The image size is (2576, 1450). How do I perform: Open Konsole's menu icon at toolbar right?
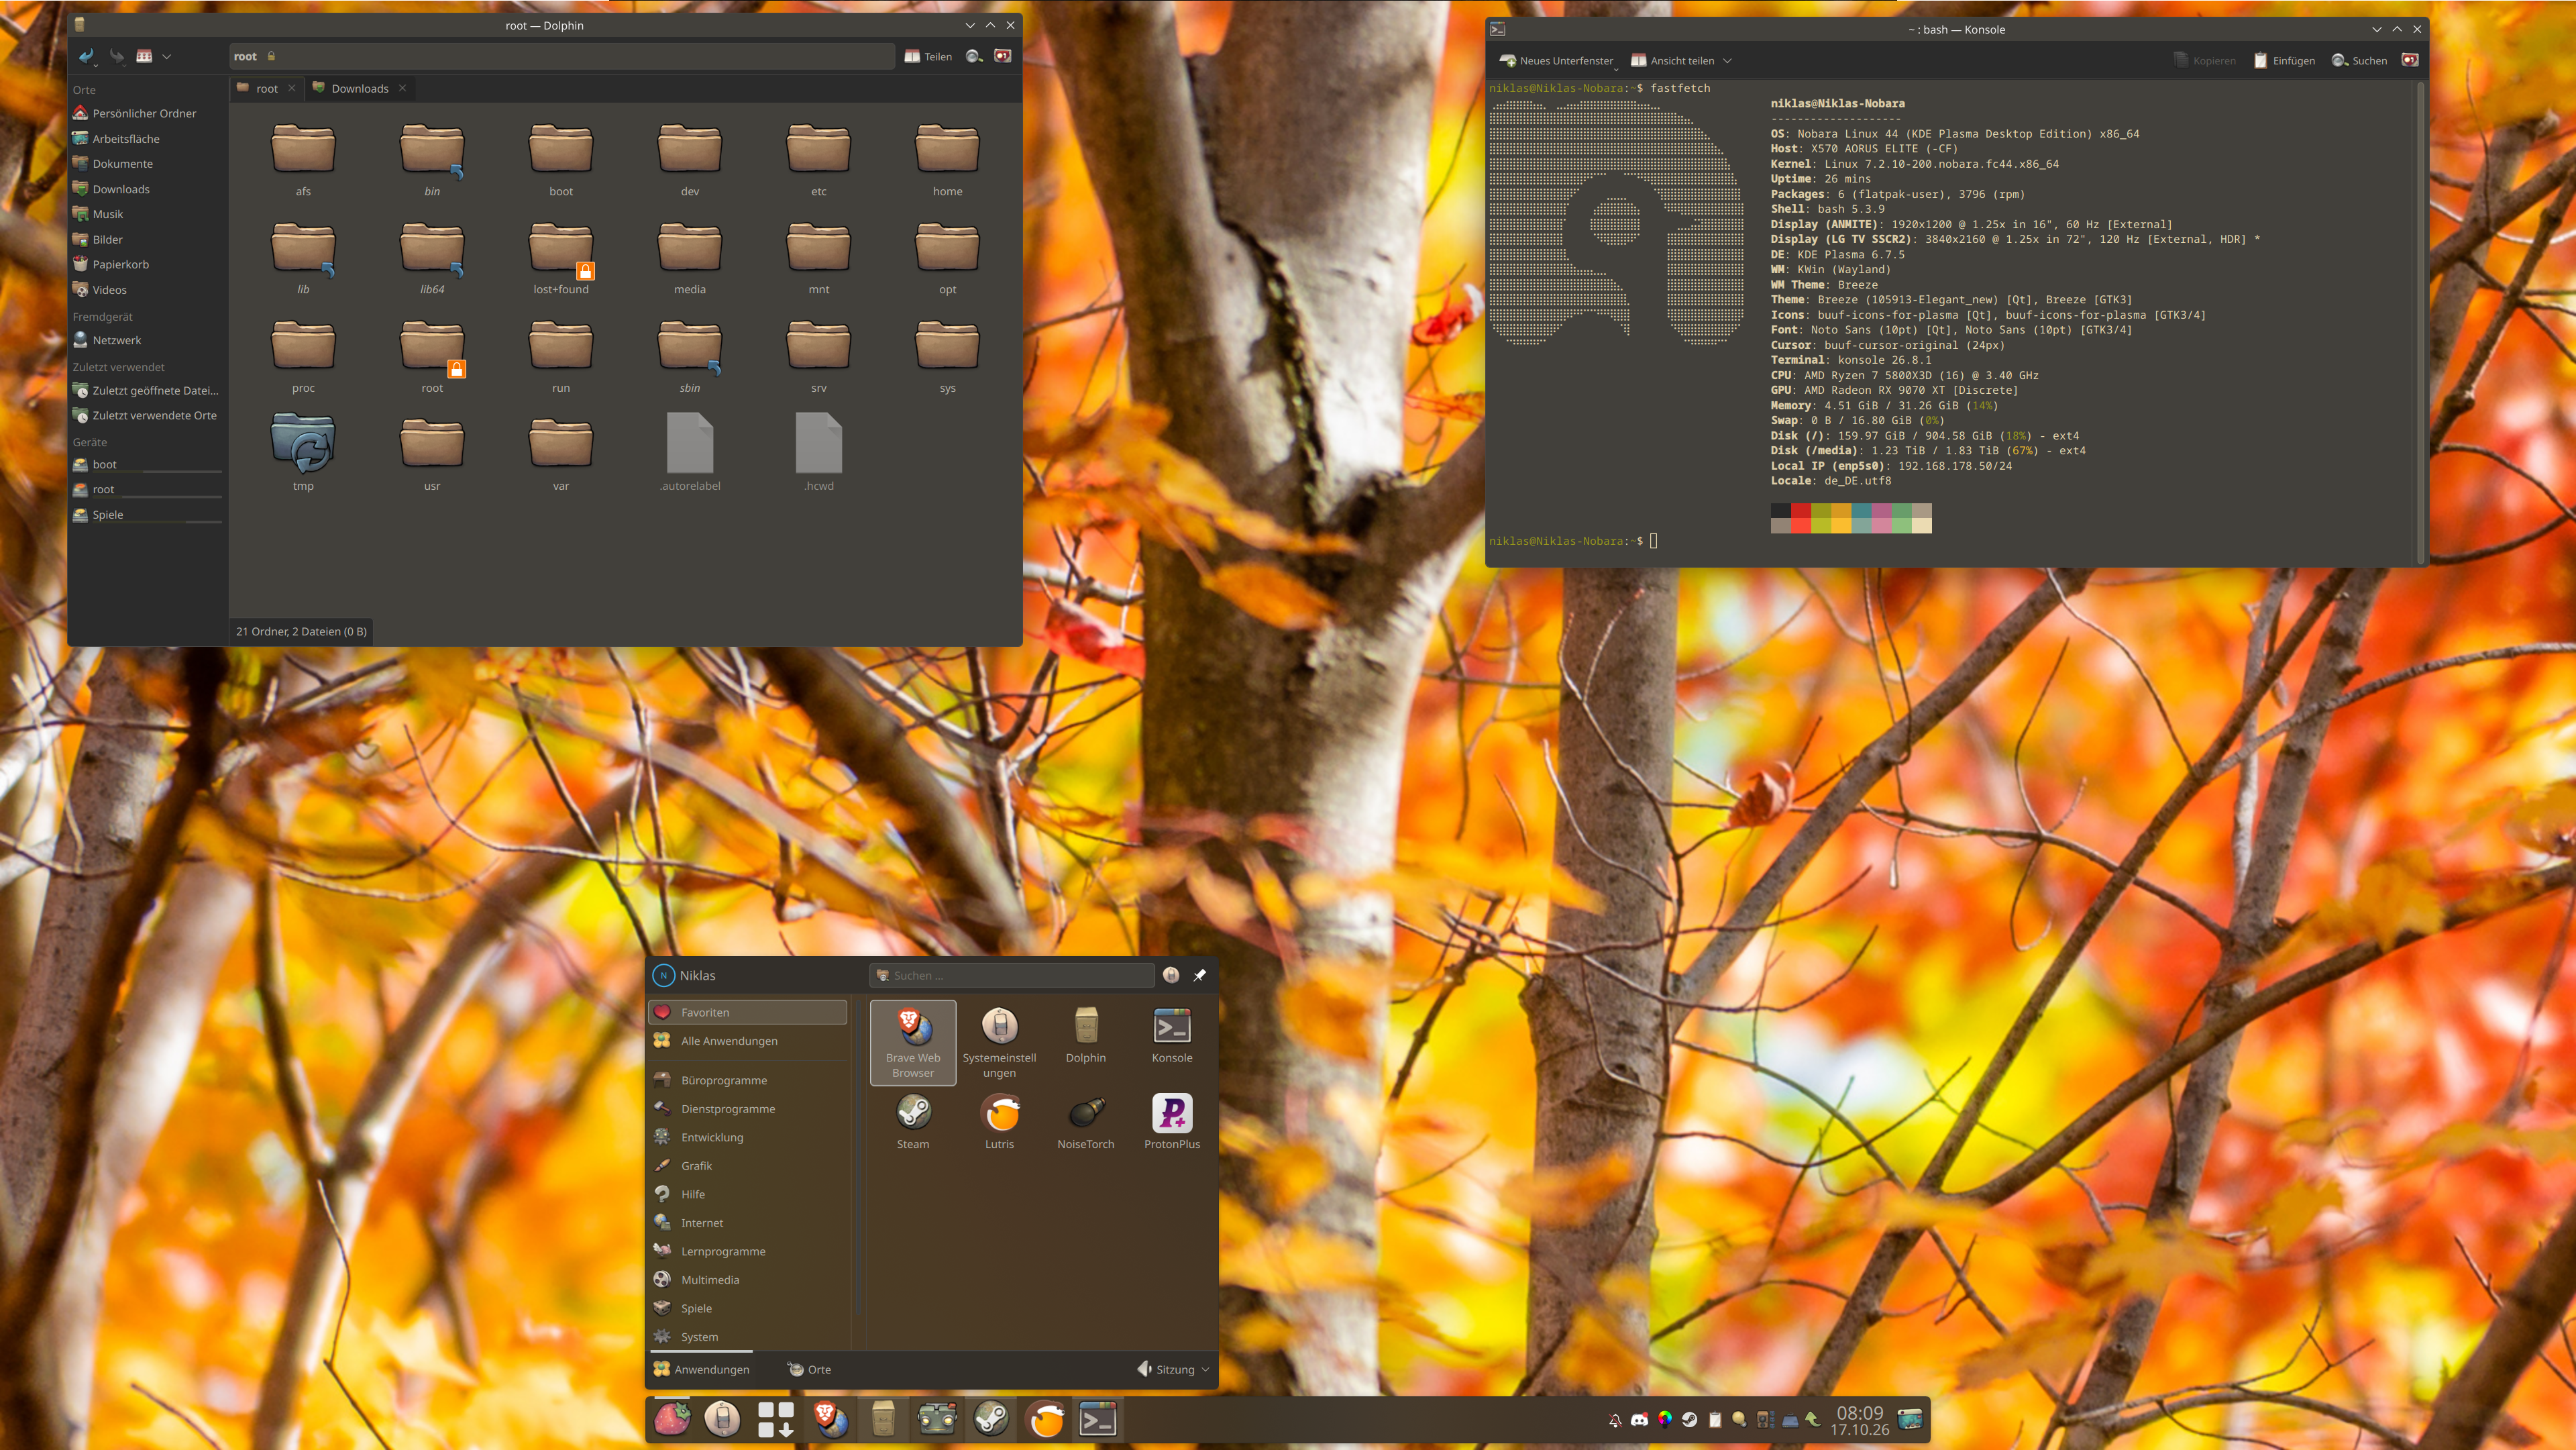(2410, 61)
